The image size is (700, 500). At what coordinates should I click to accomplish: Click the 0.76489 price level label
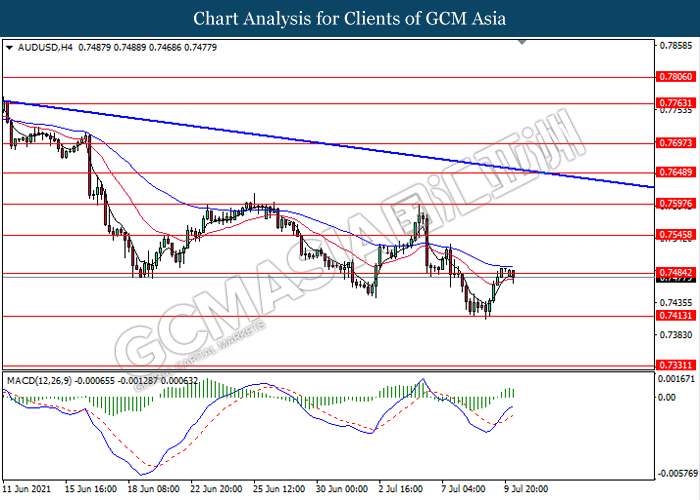click(x=676, y=172)
